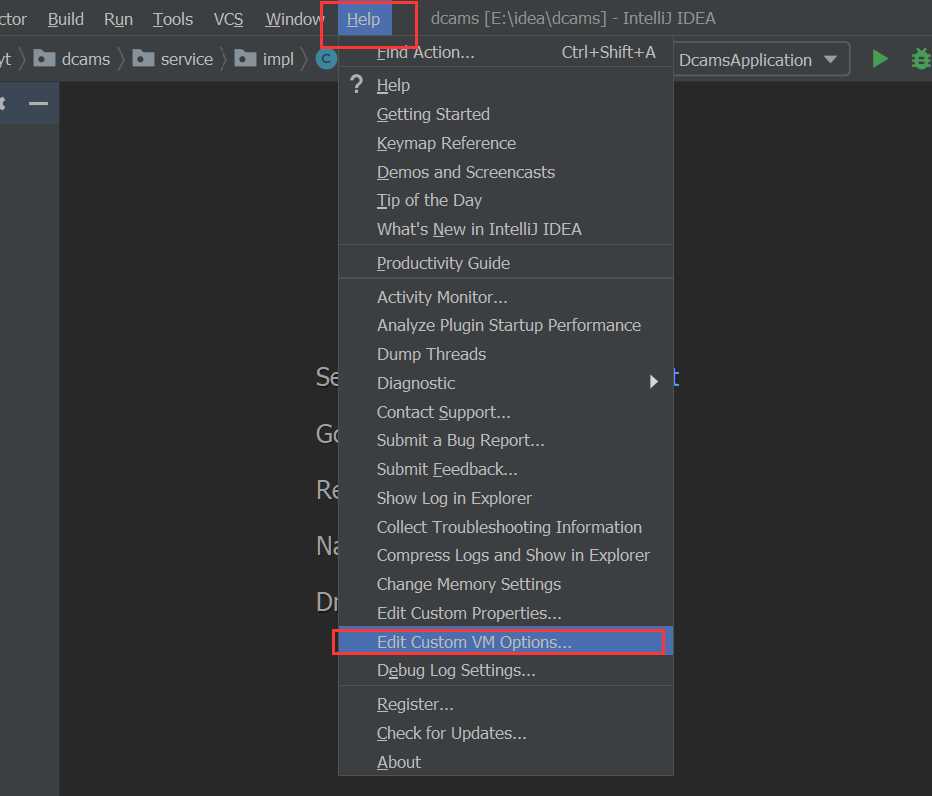Open Help entry with question mark icon
932x796 pixels.
point(394,86)
